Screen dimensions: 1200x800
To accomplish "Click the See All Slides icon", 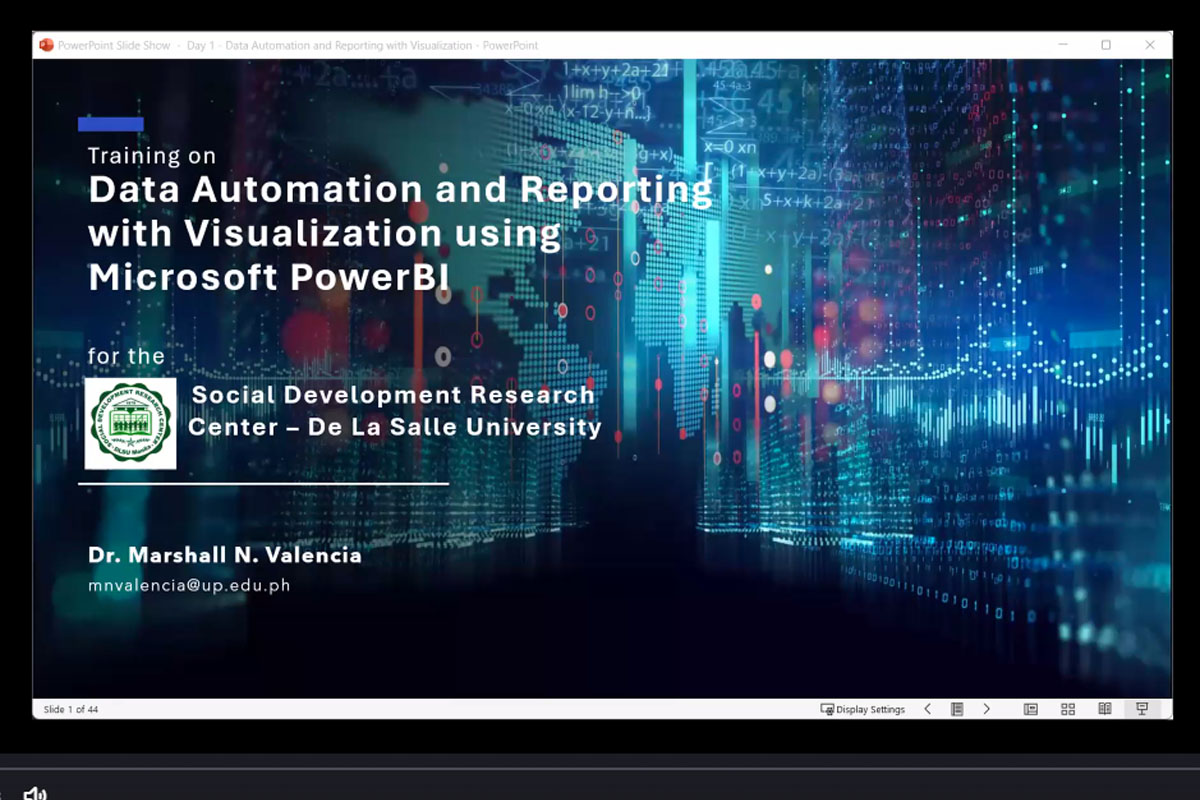I will click(957, 709).
